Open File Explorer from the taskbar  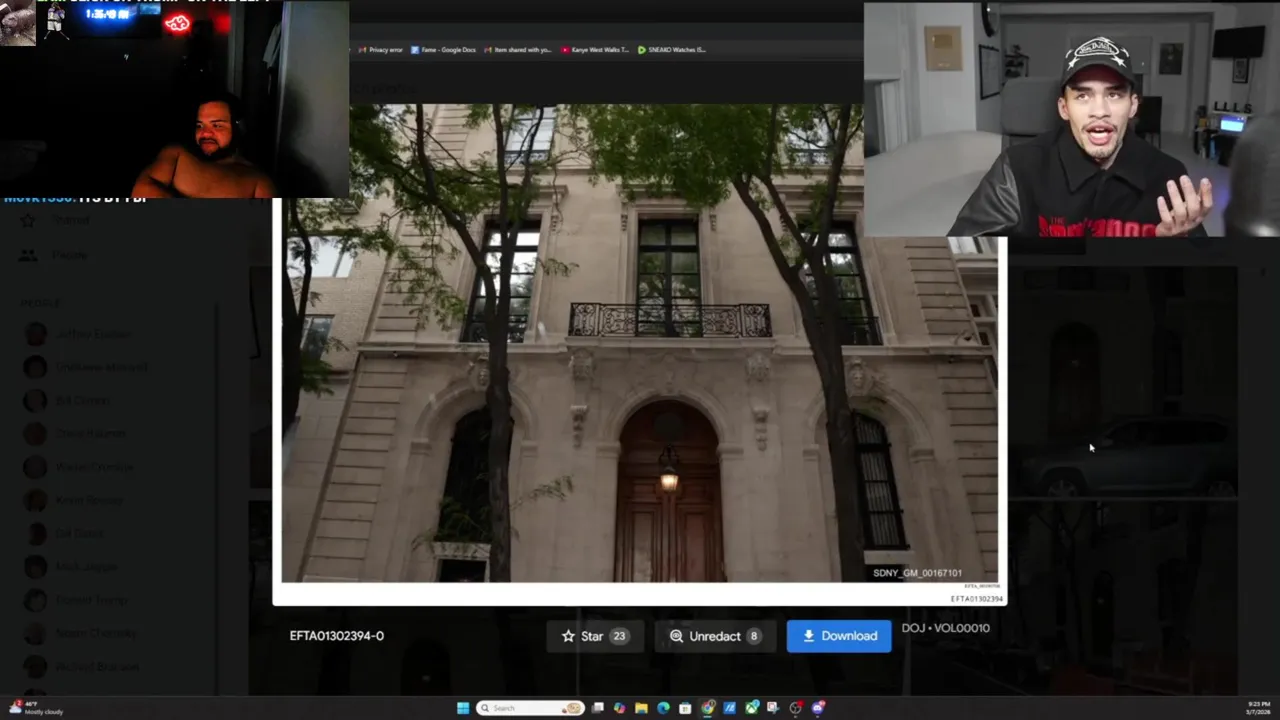coord(641,708)
